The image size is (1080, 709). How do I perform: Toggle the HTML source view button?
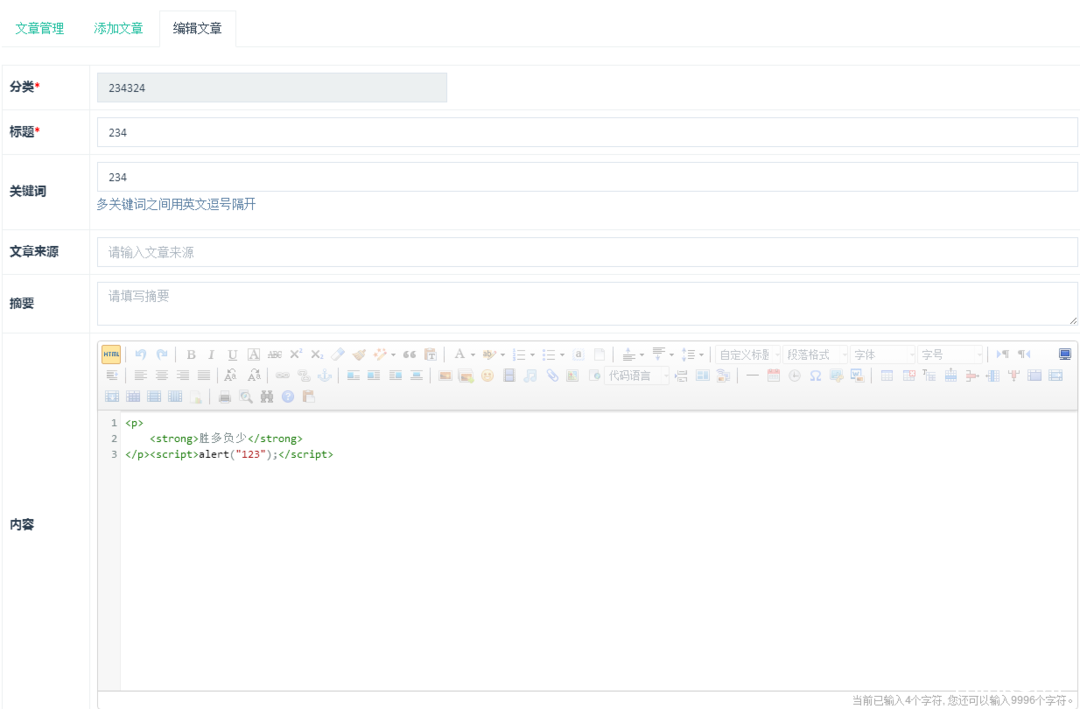click(111, 354)
